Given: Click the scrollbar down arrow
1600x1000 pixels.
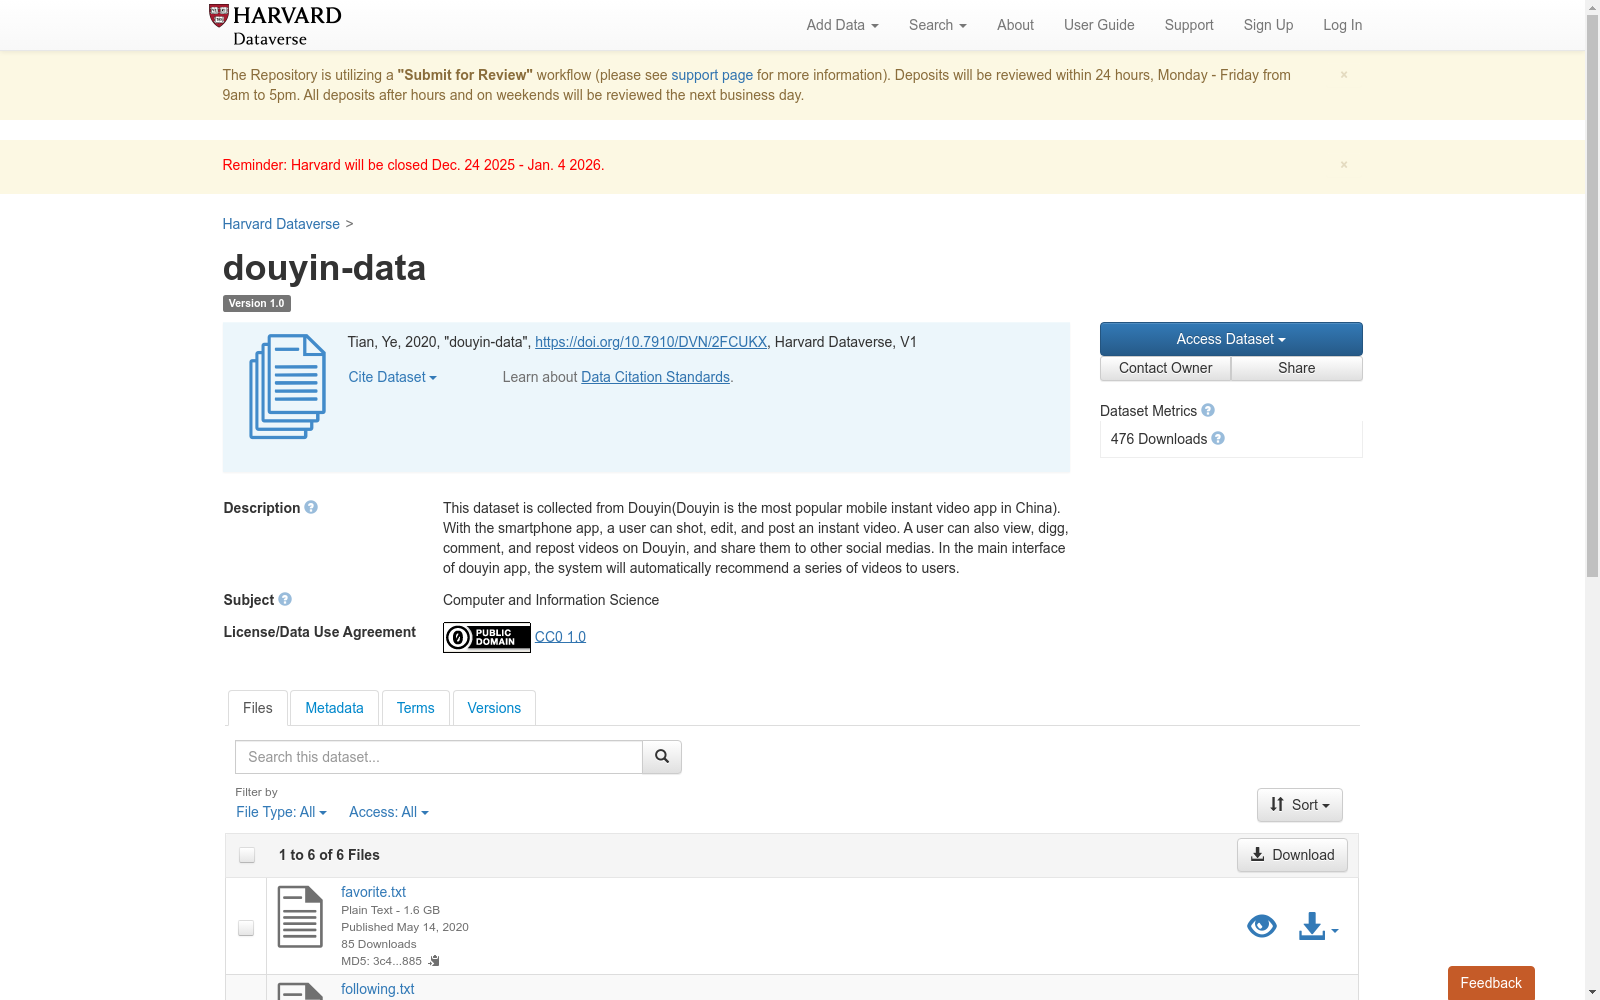Looking at the screenshot, I should [x=1592, y=992].
